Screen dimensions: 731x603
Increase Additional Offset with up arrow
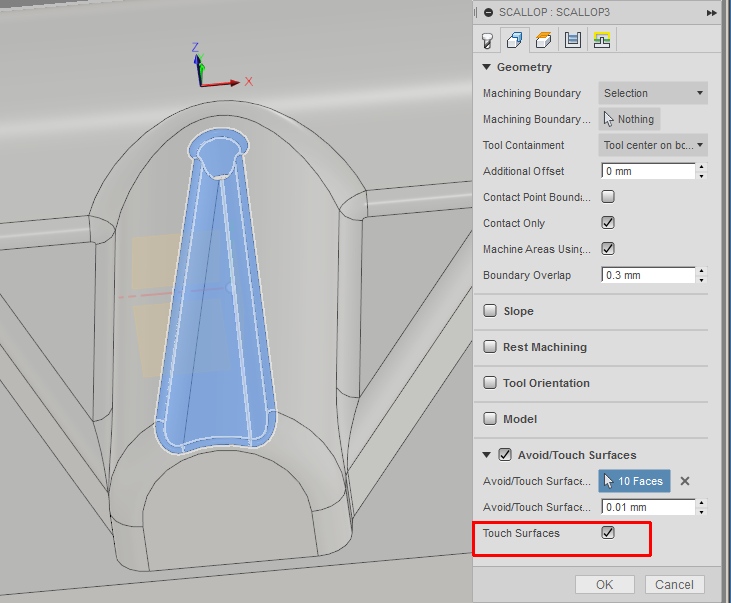pyautogui.click(x=702, y=167)
